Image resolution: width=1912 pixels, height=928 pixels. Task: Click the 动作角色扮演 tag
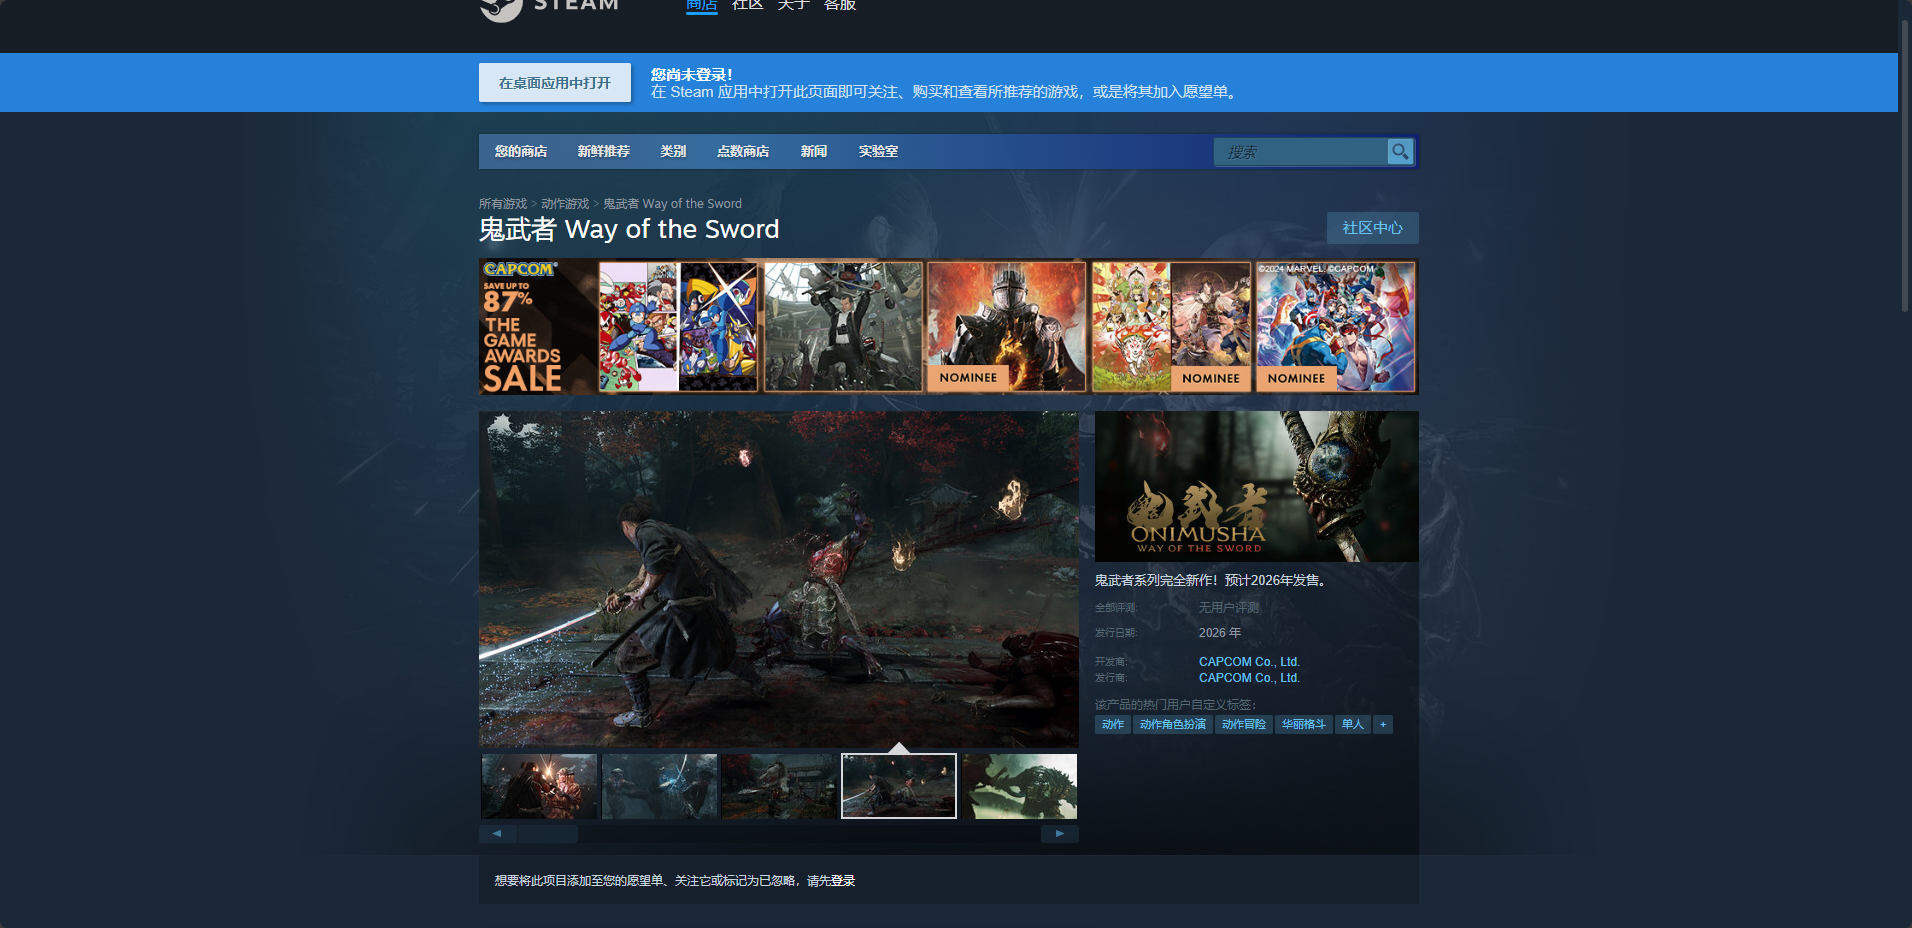1173,724
